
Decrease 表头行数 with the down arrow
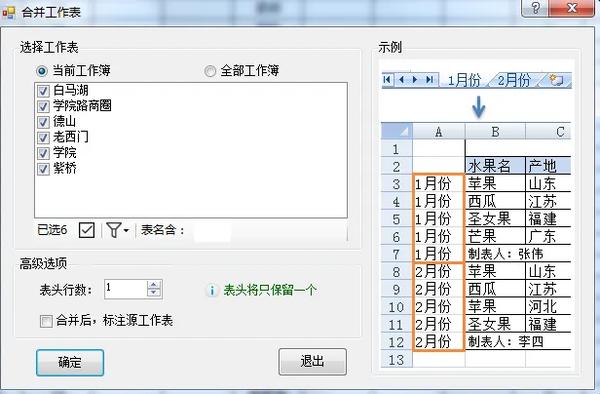[154, 293]
